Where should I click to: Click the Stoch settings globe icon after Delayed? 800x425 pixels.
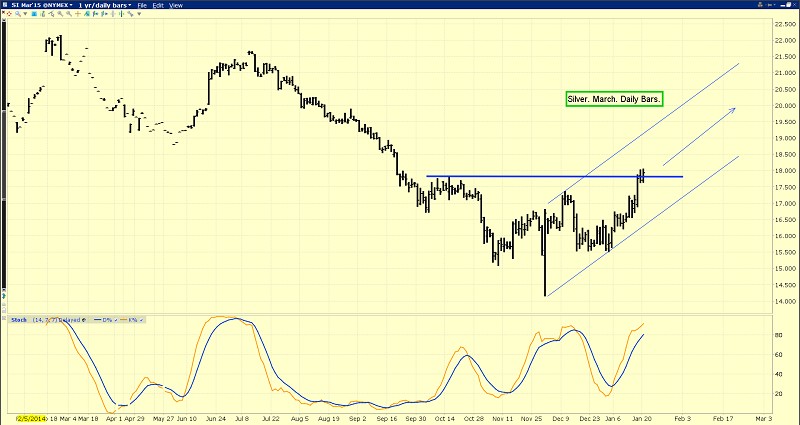pos(84,320)
